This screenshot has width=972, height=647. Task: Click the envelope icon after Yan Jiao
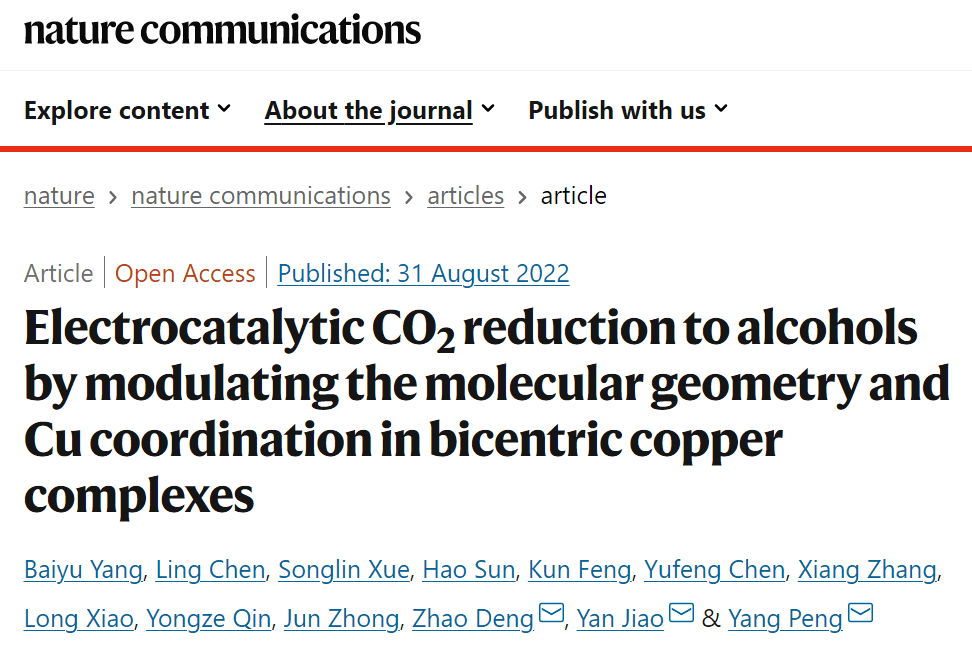(x=681, y=613)
